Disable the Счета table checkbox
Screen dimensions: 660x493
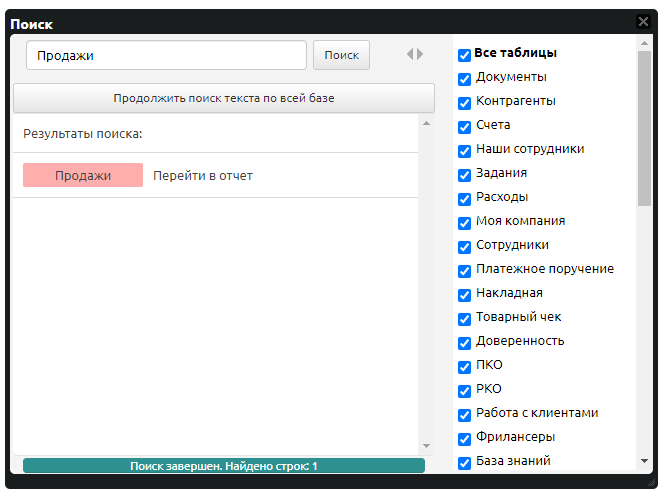point(464,127)
